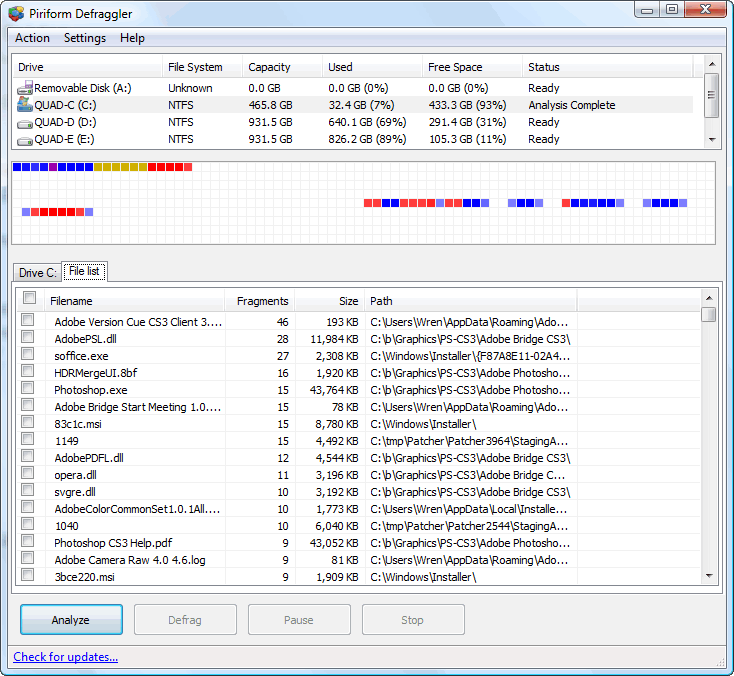Check the box for Adobe Version Cue CS3 Client
Screen dimensions: 734x676
click(x=28, y=320)
